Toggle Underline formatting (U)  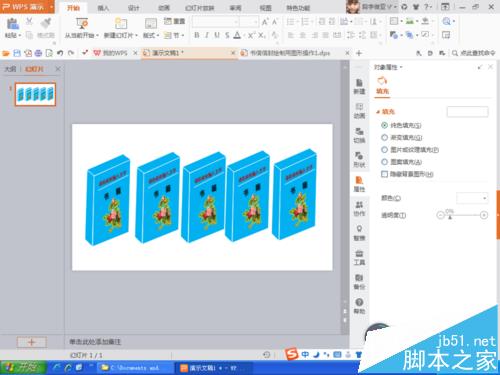point(217,35)
